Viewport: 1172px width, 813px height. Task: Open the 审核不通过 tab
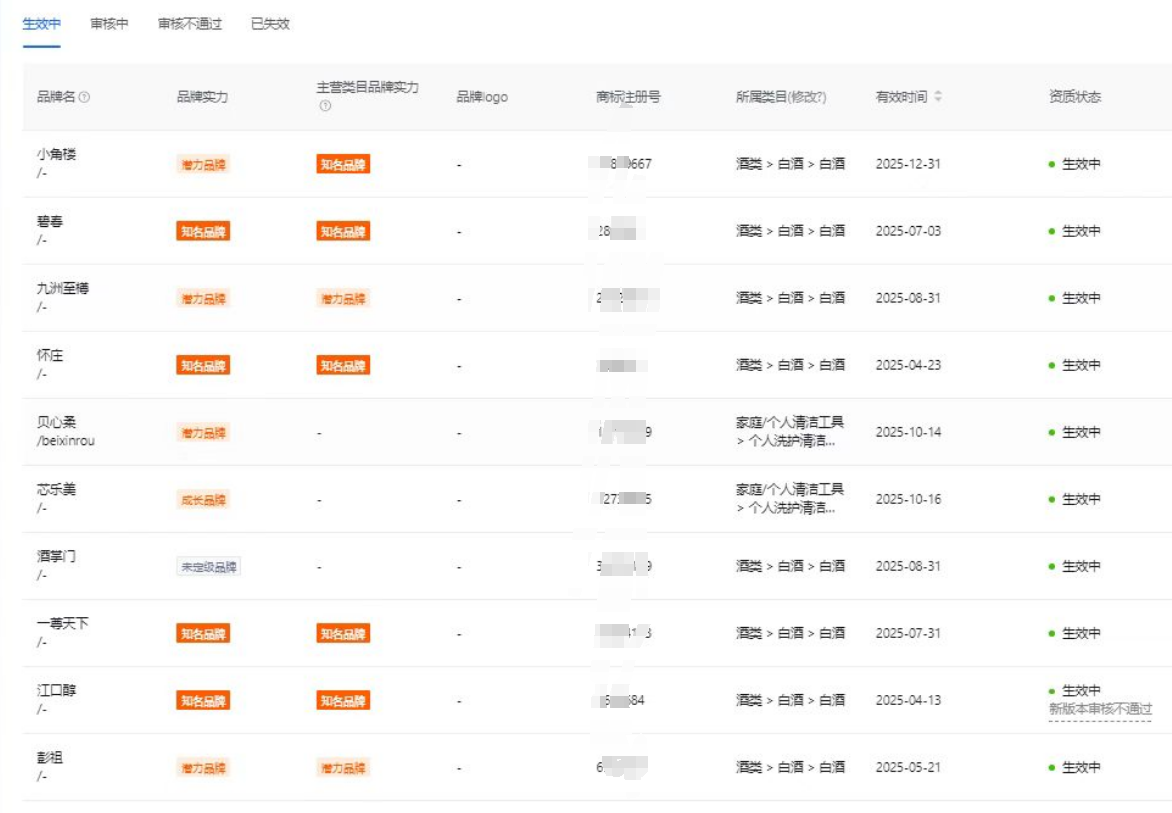click(189, 24)
